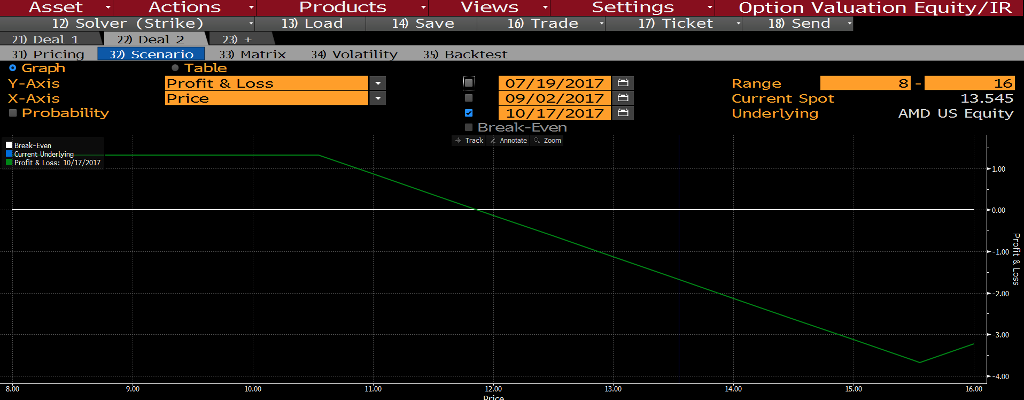The height and width of the screenshot is (400, 1024).
Task: Add a new deal tab with plus
Action: coord(236,39)
